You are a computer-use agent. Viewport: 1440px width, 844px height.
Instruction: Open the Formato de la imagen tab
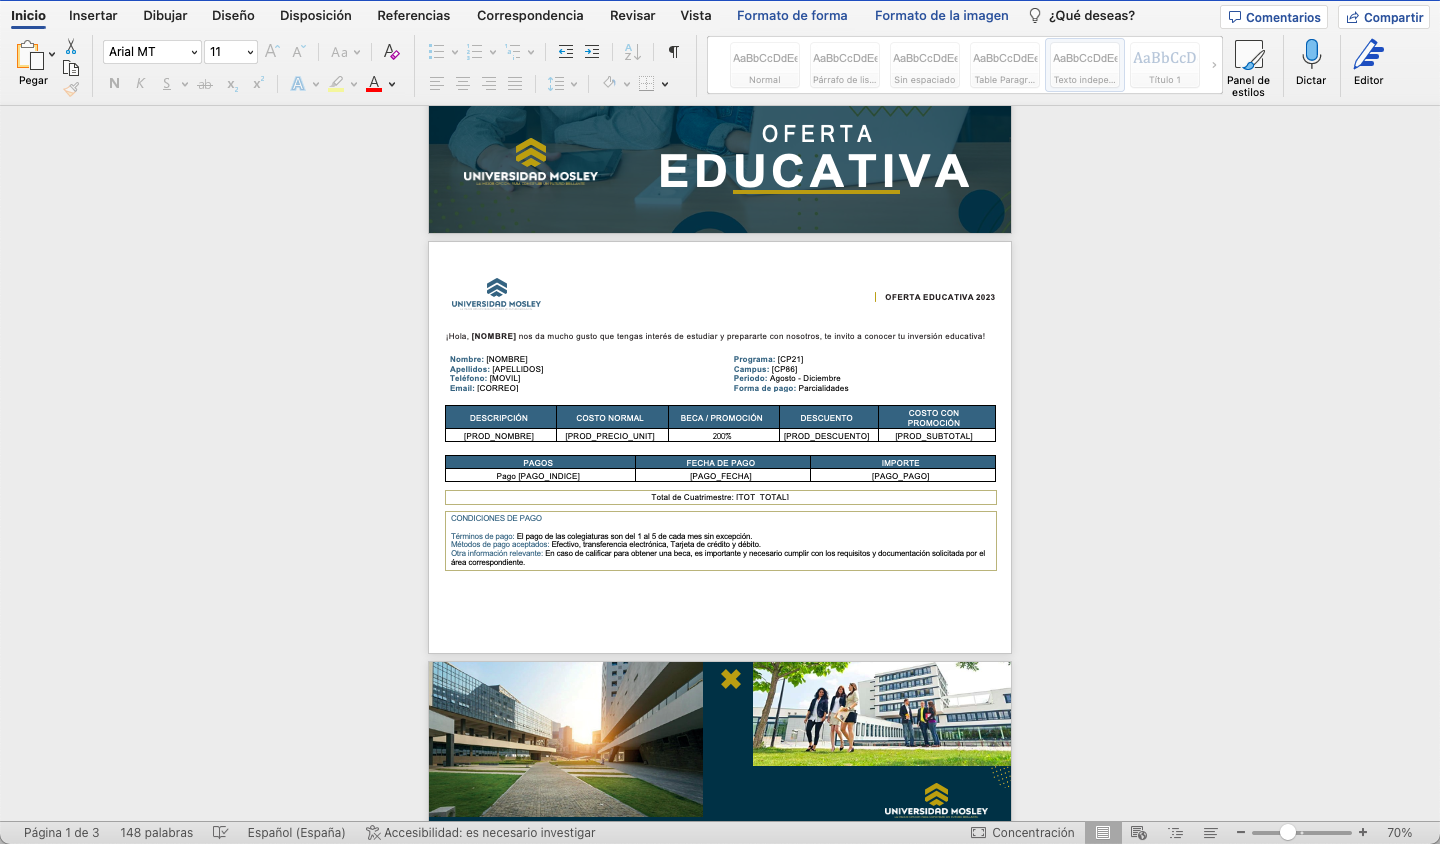(x=941, y=16)
